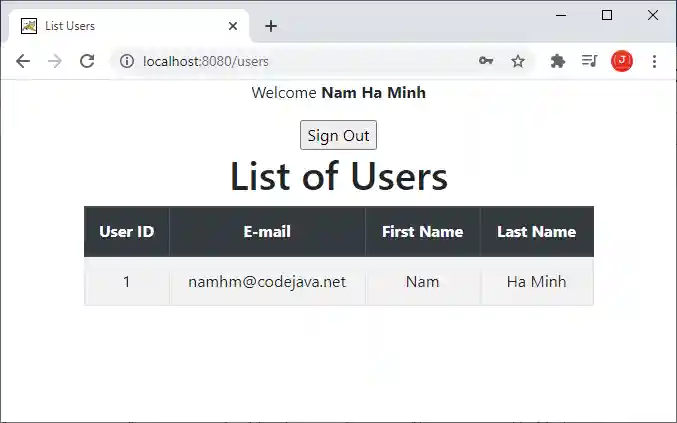The height and width of the screenshot is (423, 677).
Task: Select the List Users tab
Action: [129, 26]
